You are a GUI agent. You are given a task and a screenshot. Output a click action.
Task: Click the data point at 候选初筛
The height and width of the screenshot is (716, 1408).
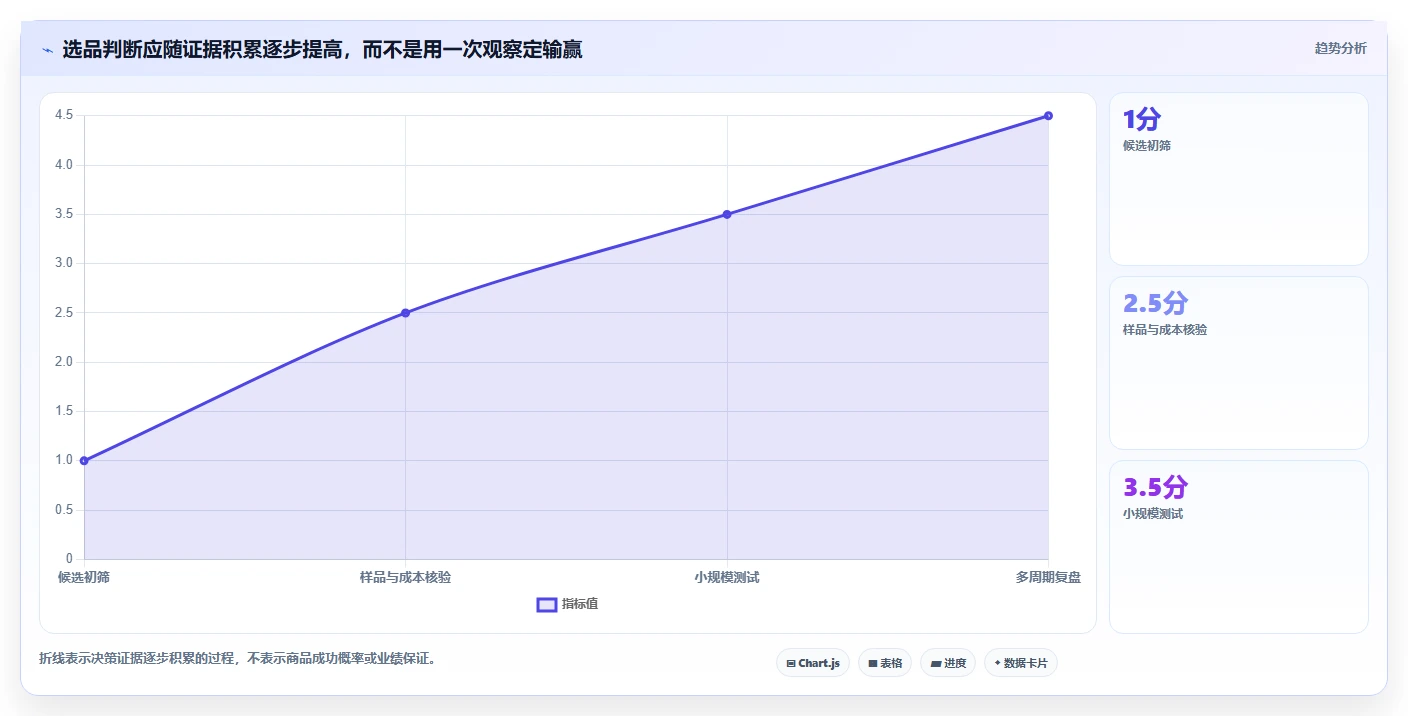tap(84, 461)
